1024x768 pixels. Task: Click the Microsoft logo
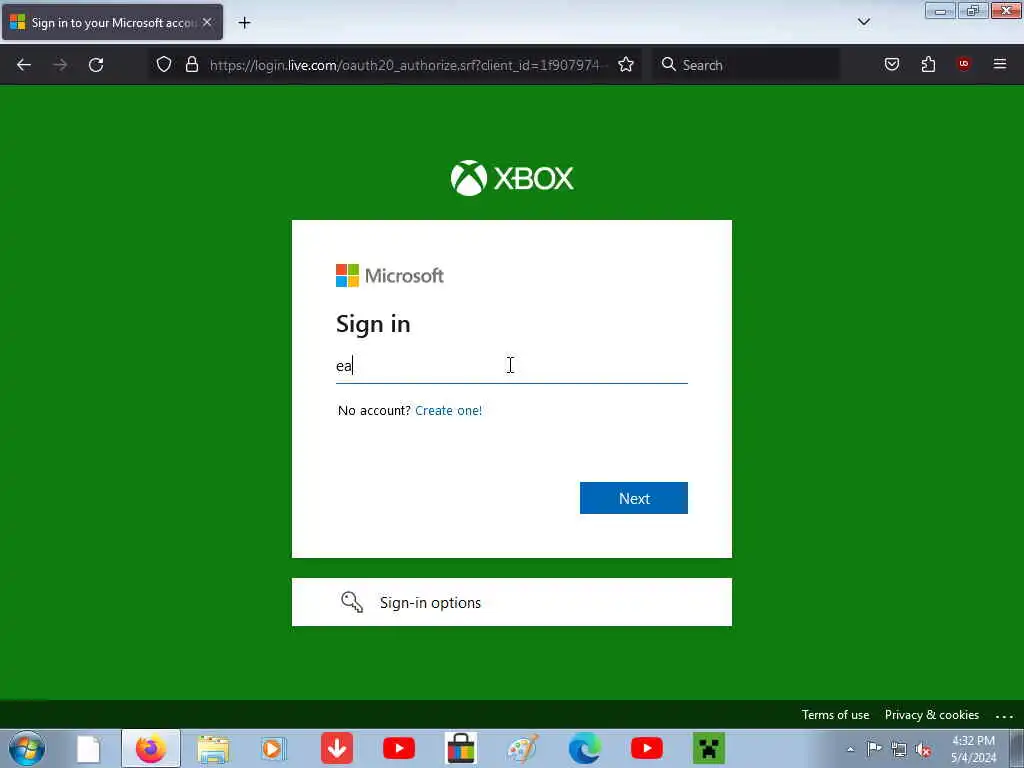(390, 276)
